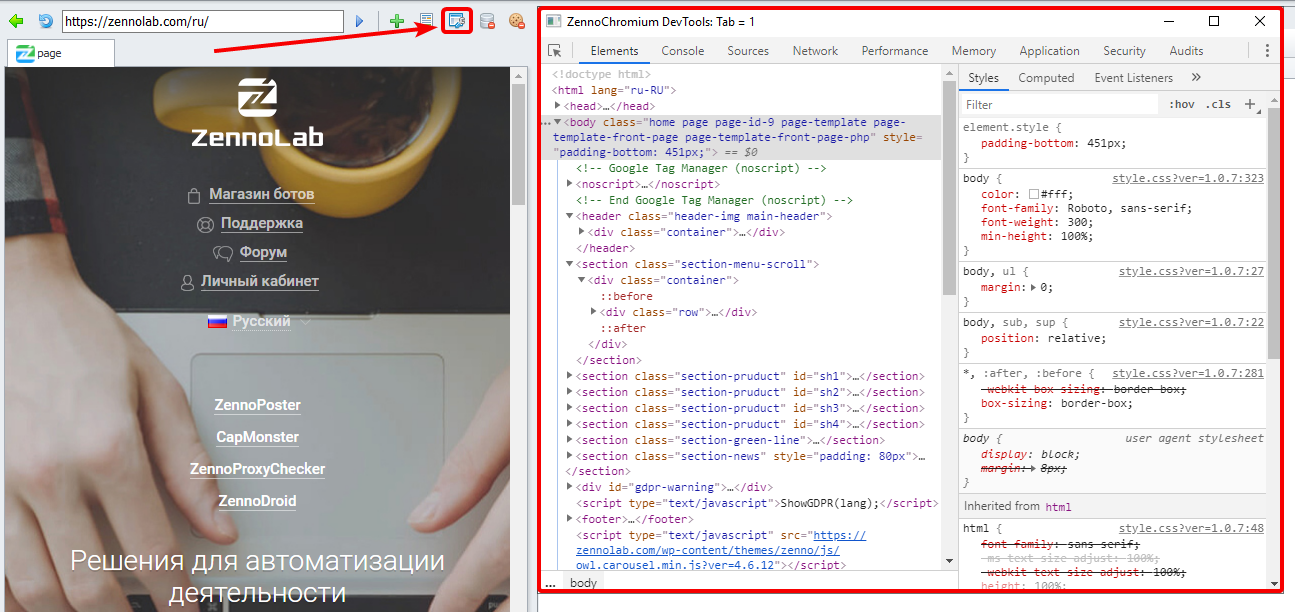Screen dimensions: 1295x612
Task: Expand the section-green-line node
Action: click(569, 440)
